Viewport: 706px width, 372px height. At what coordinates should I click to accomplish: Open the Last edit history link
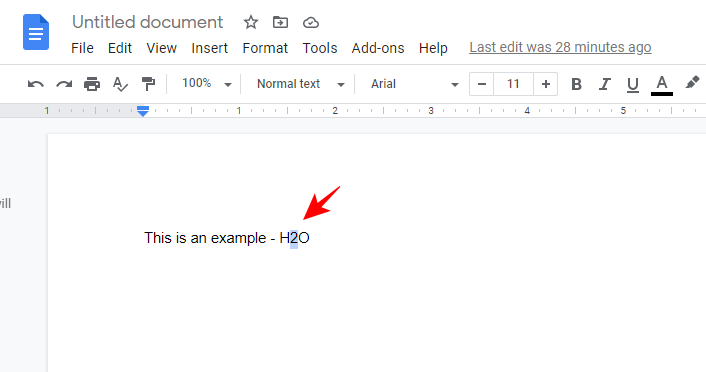click(560, 47)
